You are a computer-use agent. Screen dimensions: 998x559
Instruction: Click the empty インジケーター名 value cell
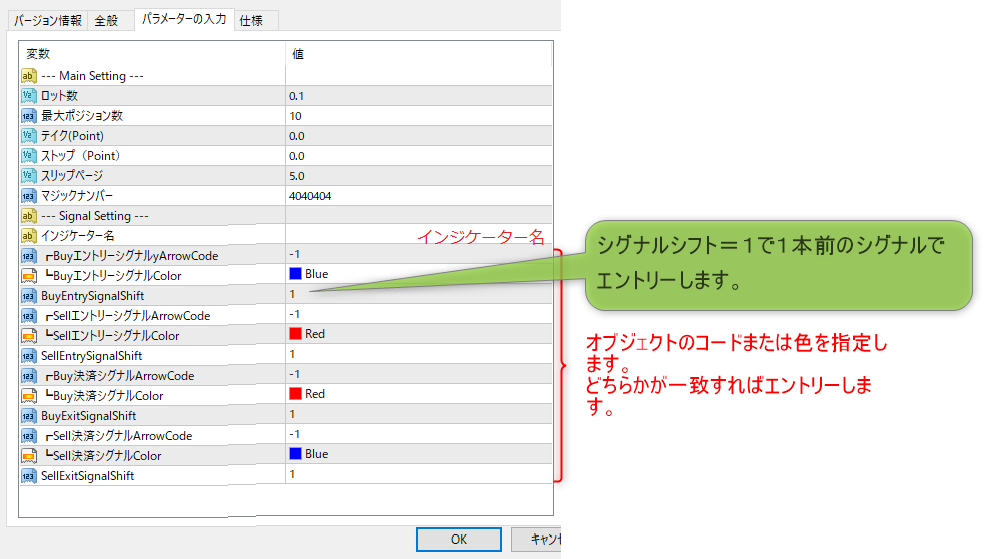pyautogui.click(x=419, y=236)
